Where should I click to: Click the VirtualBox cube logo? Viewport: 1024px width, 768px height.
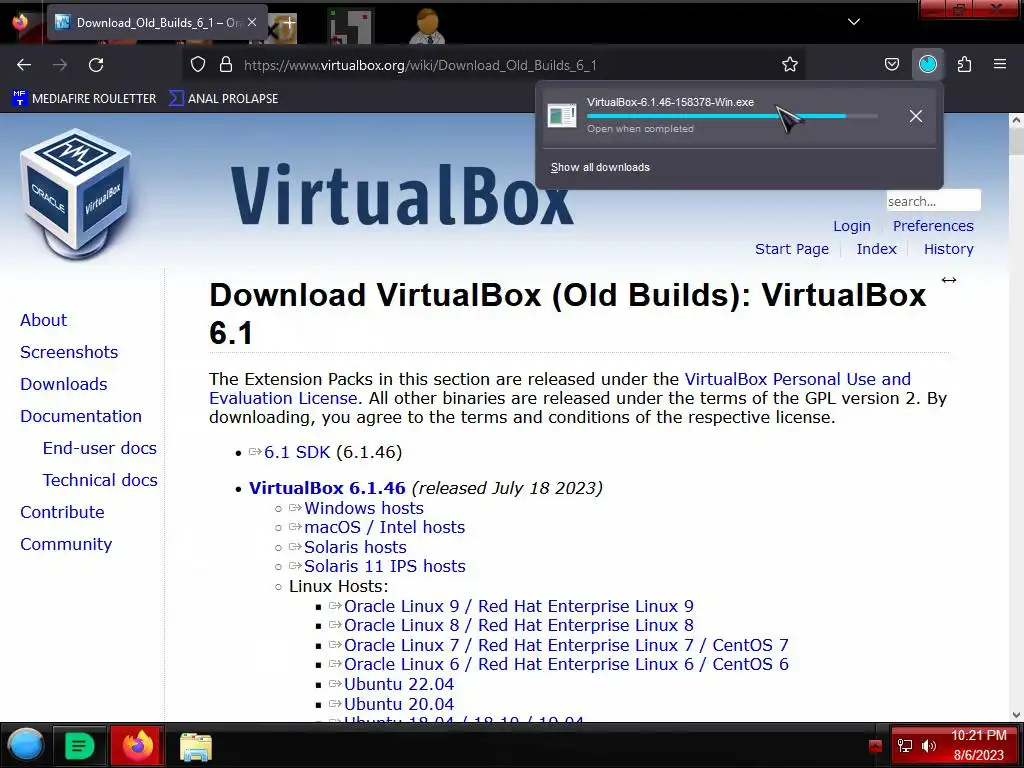click(x=76, y=193)
